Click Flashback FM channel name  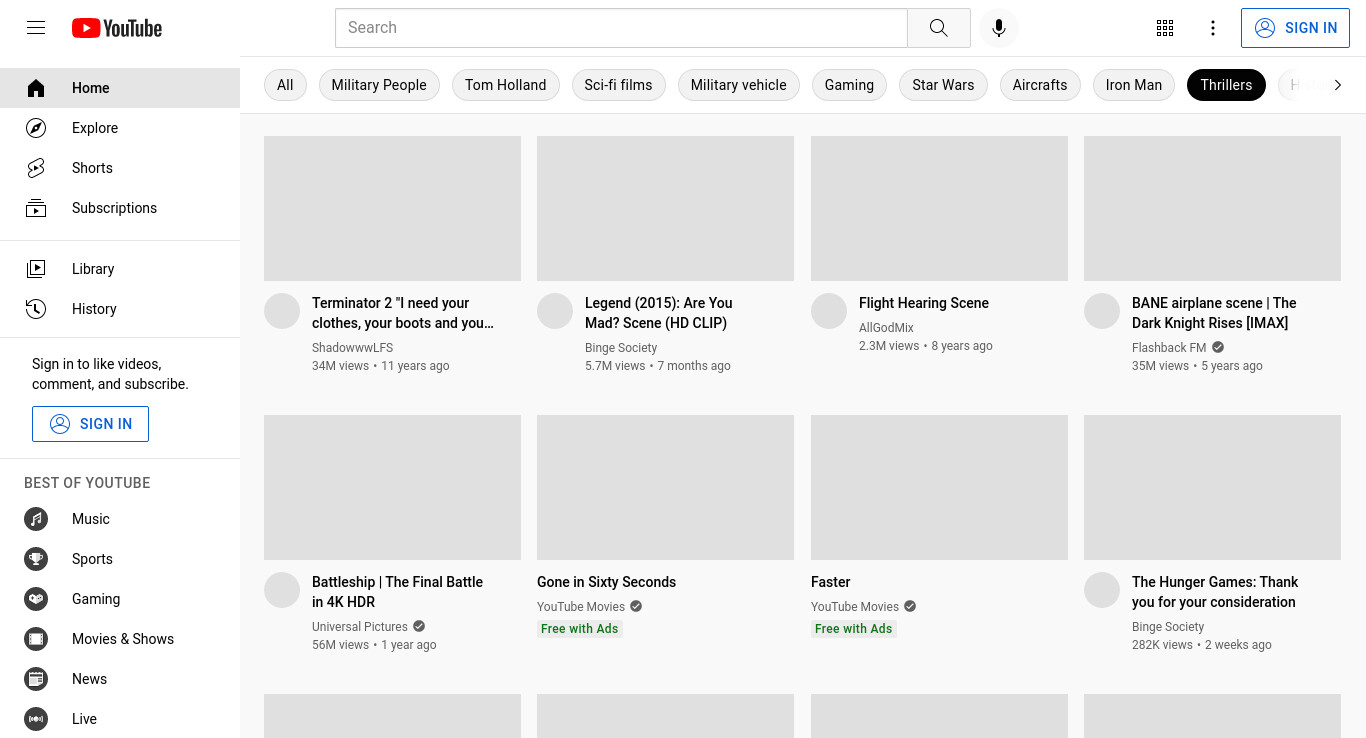(1169, 348)
